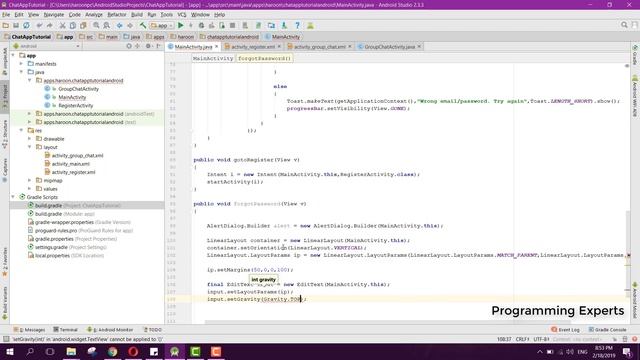Click the Replace icon in toolbar
640x360 pixels.
(x=107, y=25)
